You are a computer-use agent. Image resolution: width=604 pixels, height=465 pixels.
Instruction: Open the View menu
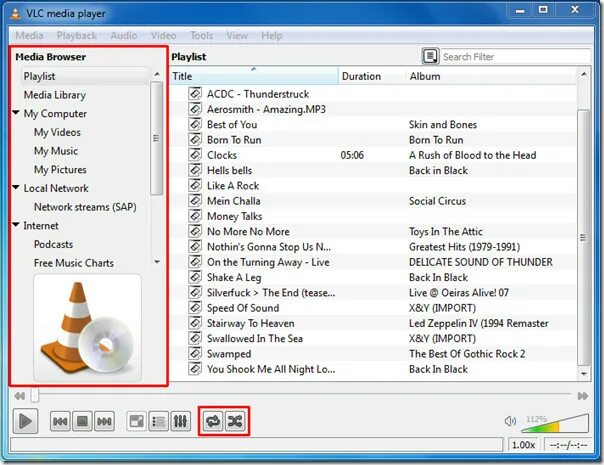coord(237,35)
